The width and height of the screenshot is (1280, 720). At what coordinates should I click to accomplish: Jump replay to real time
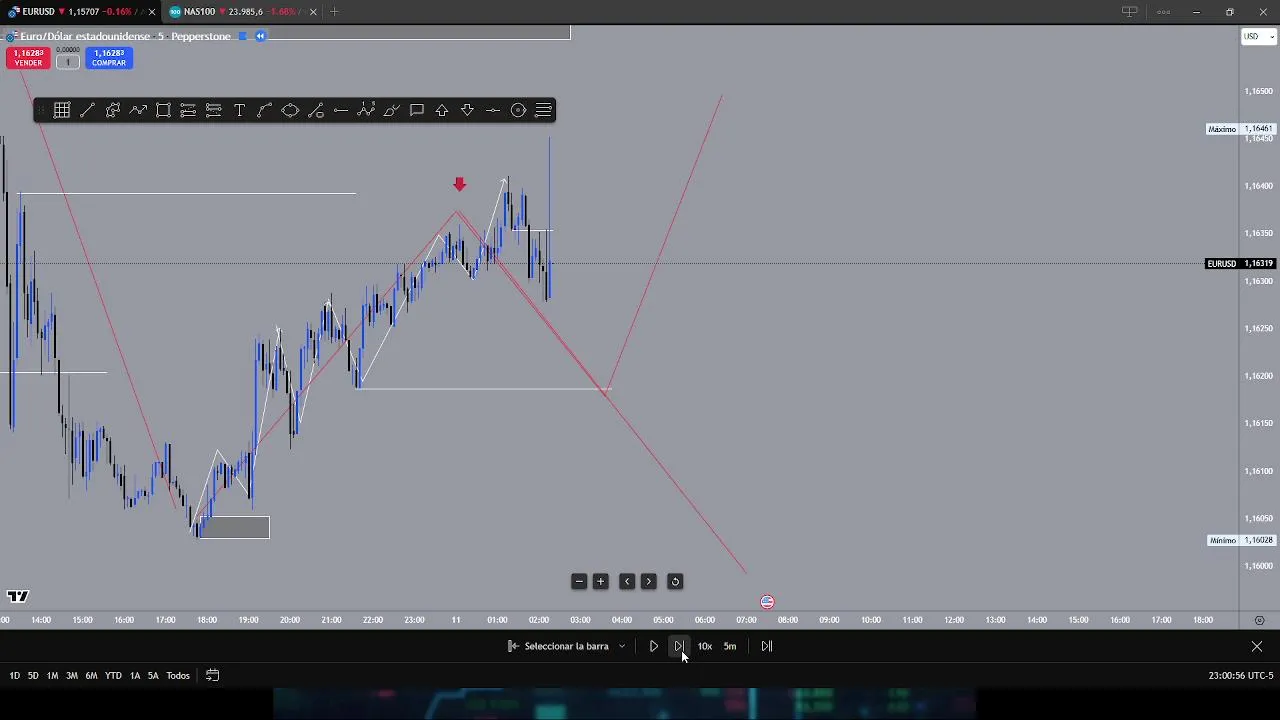point(767,646)
